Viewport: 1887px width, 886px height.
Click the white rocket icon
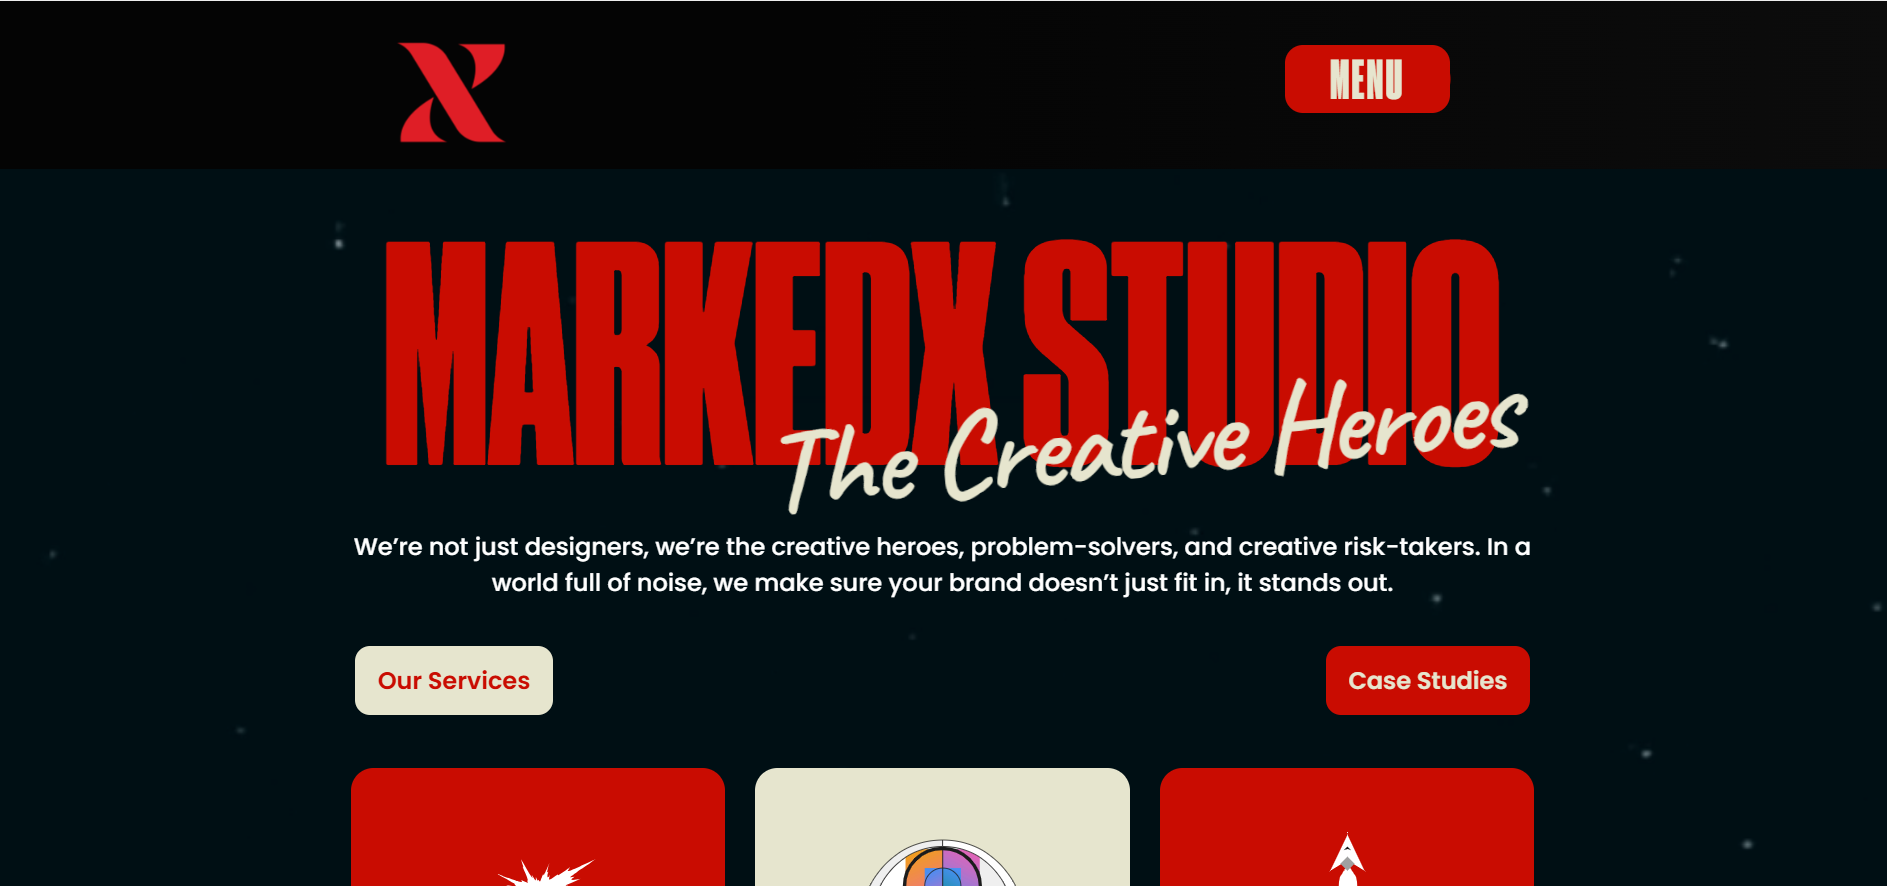(x=1347, y=860)
